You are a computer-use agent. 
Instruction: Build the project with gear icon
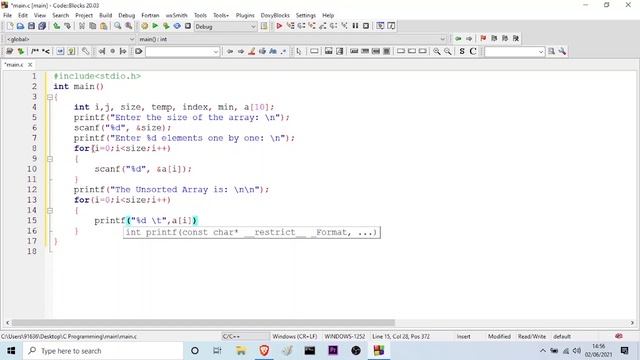click(144, 26)
